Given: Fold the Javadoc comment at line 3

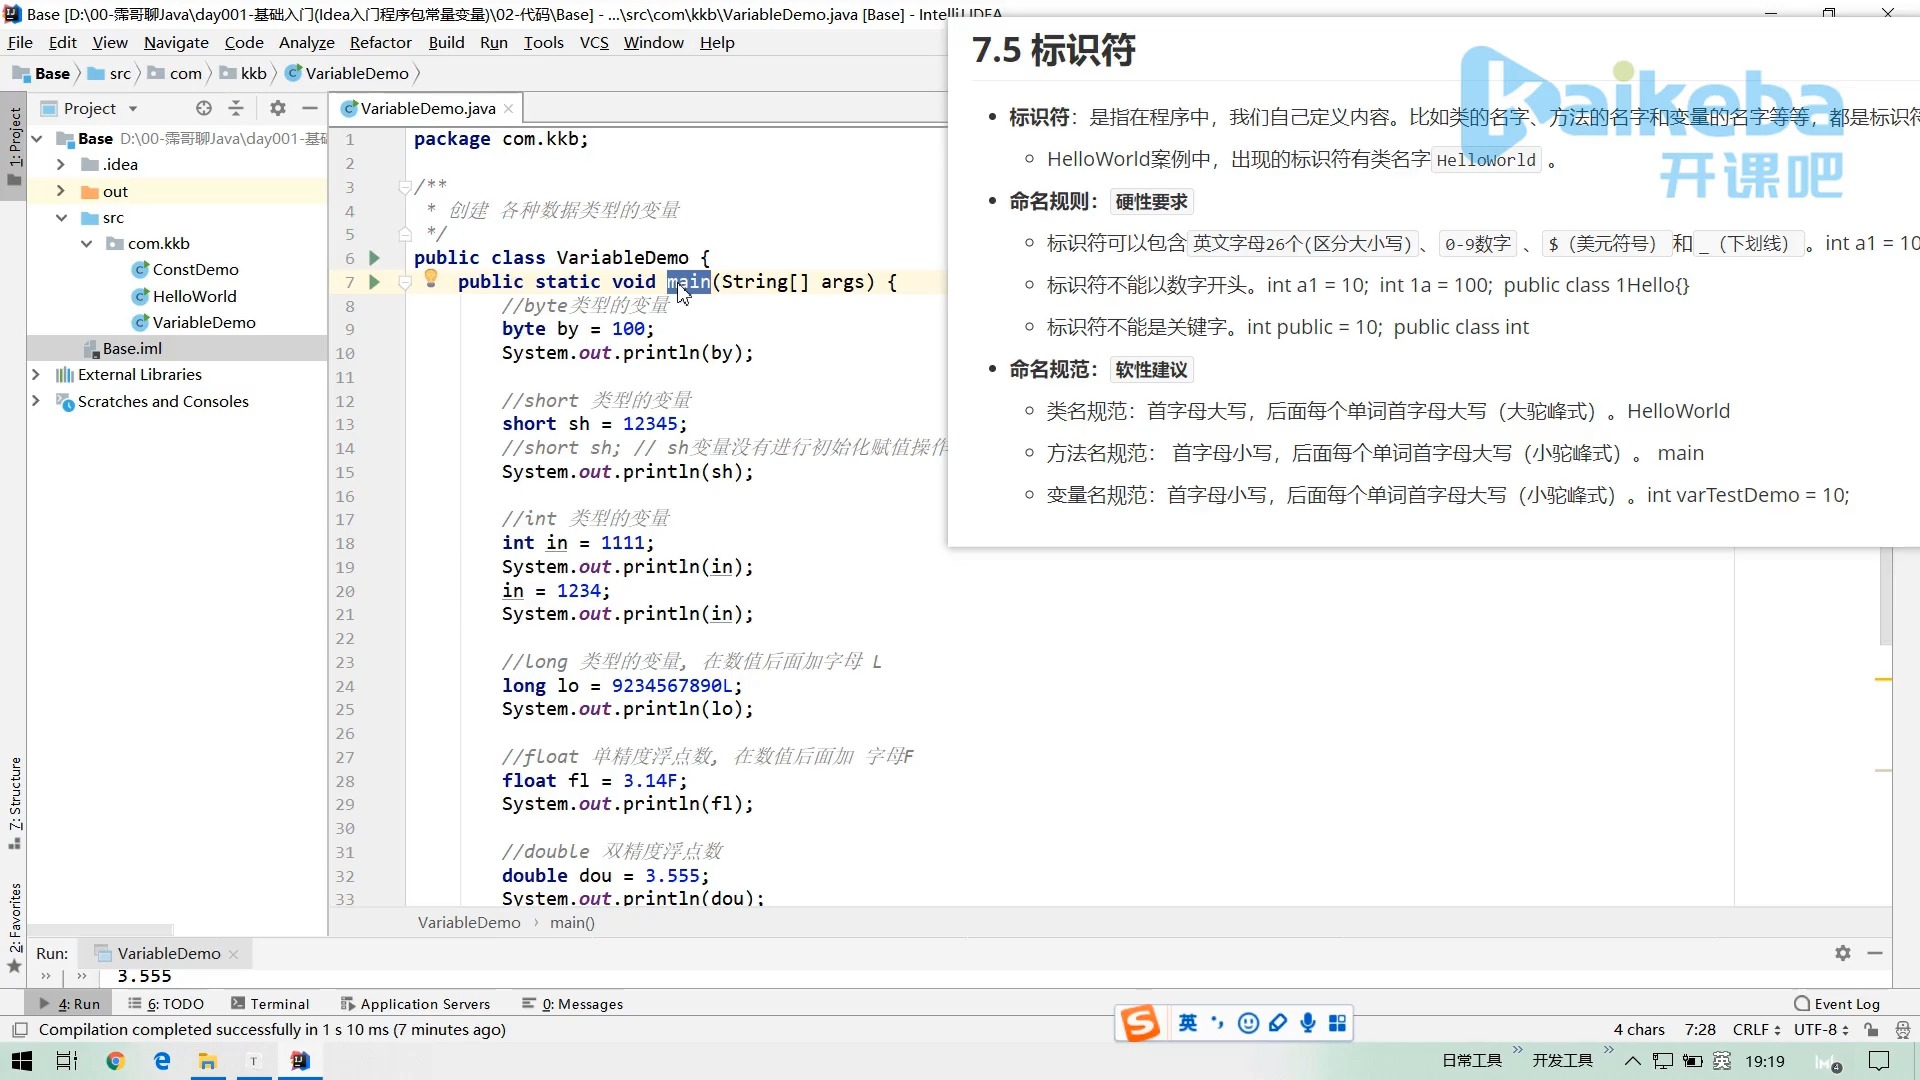Looking at the screenshot, I should (x=405, y=187).
